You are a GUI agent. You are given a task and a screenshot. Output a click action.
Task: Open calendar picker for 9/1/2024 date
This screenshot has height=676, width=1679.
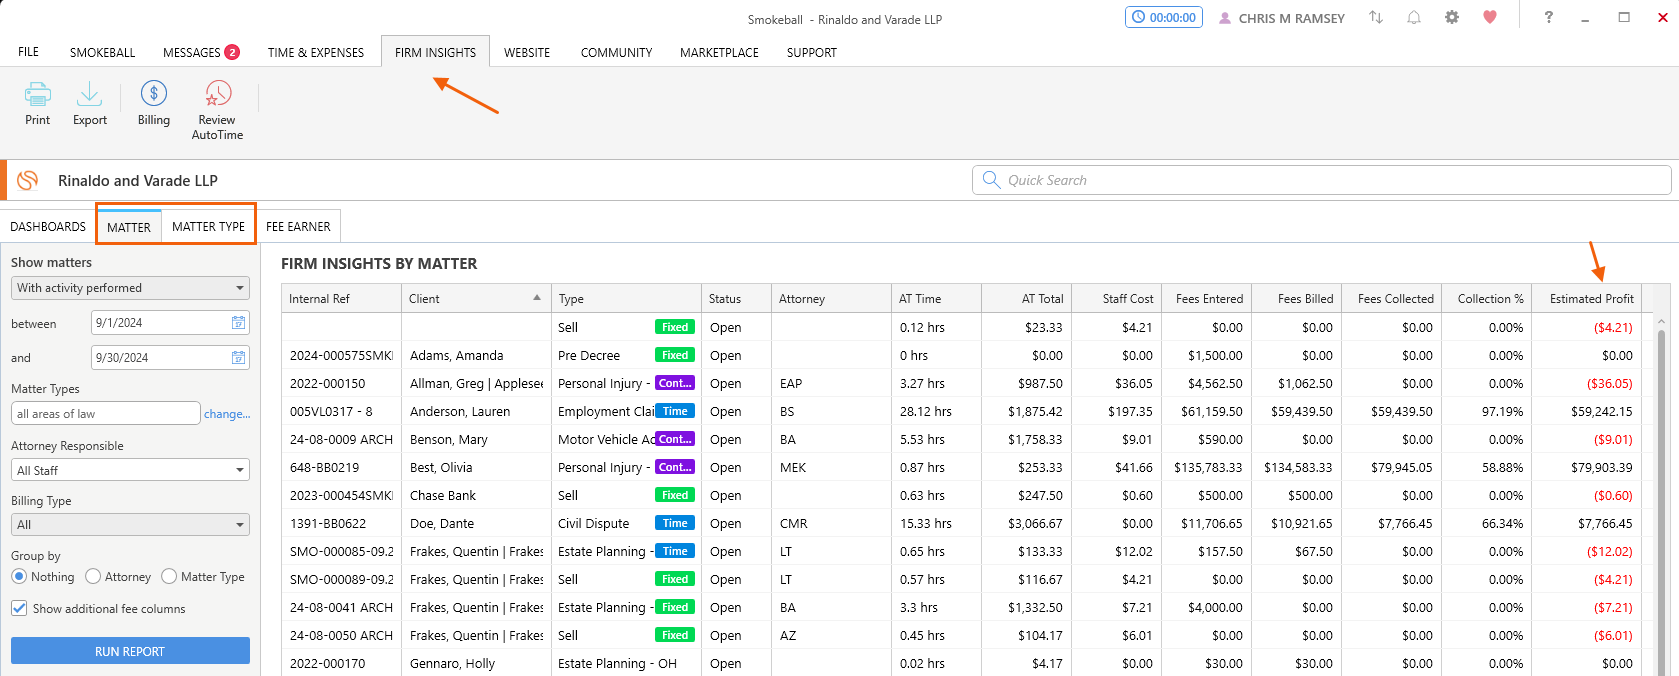(x=238, y=323)
